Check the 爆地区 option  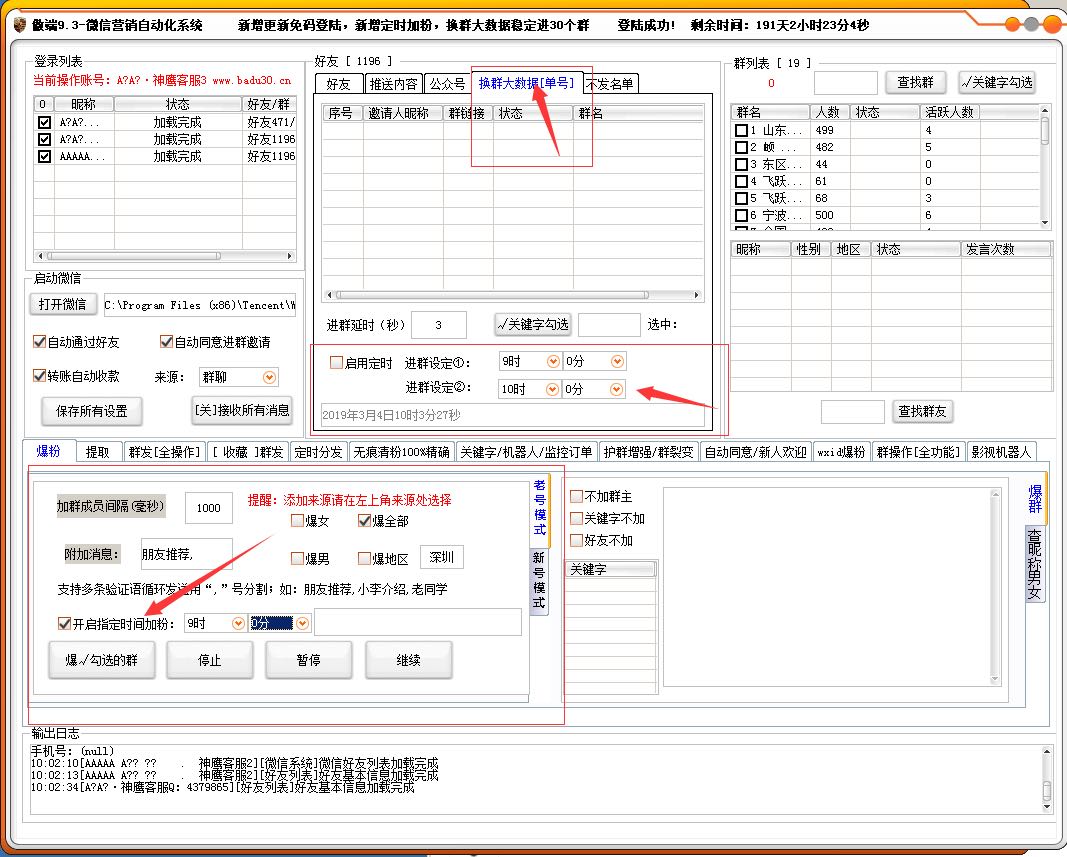click(364, 559)
